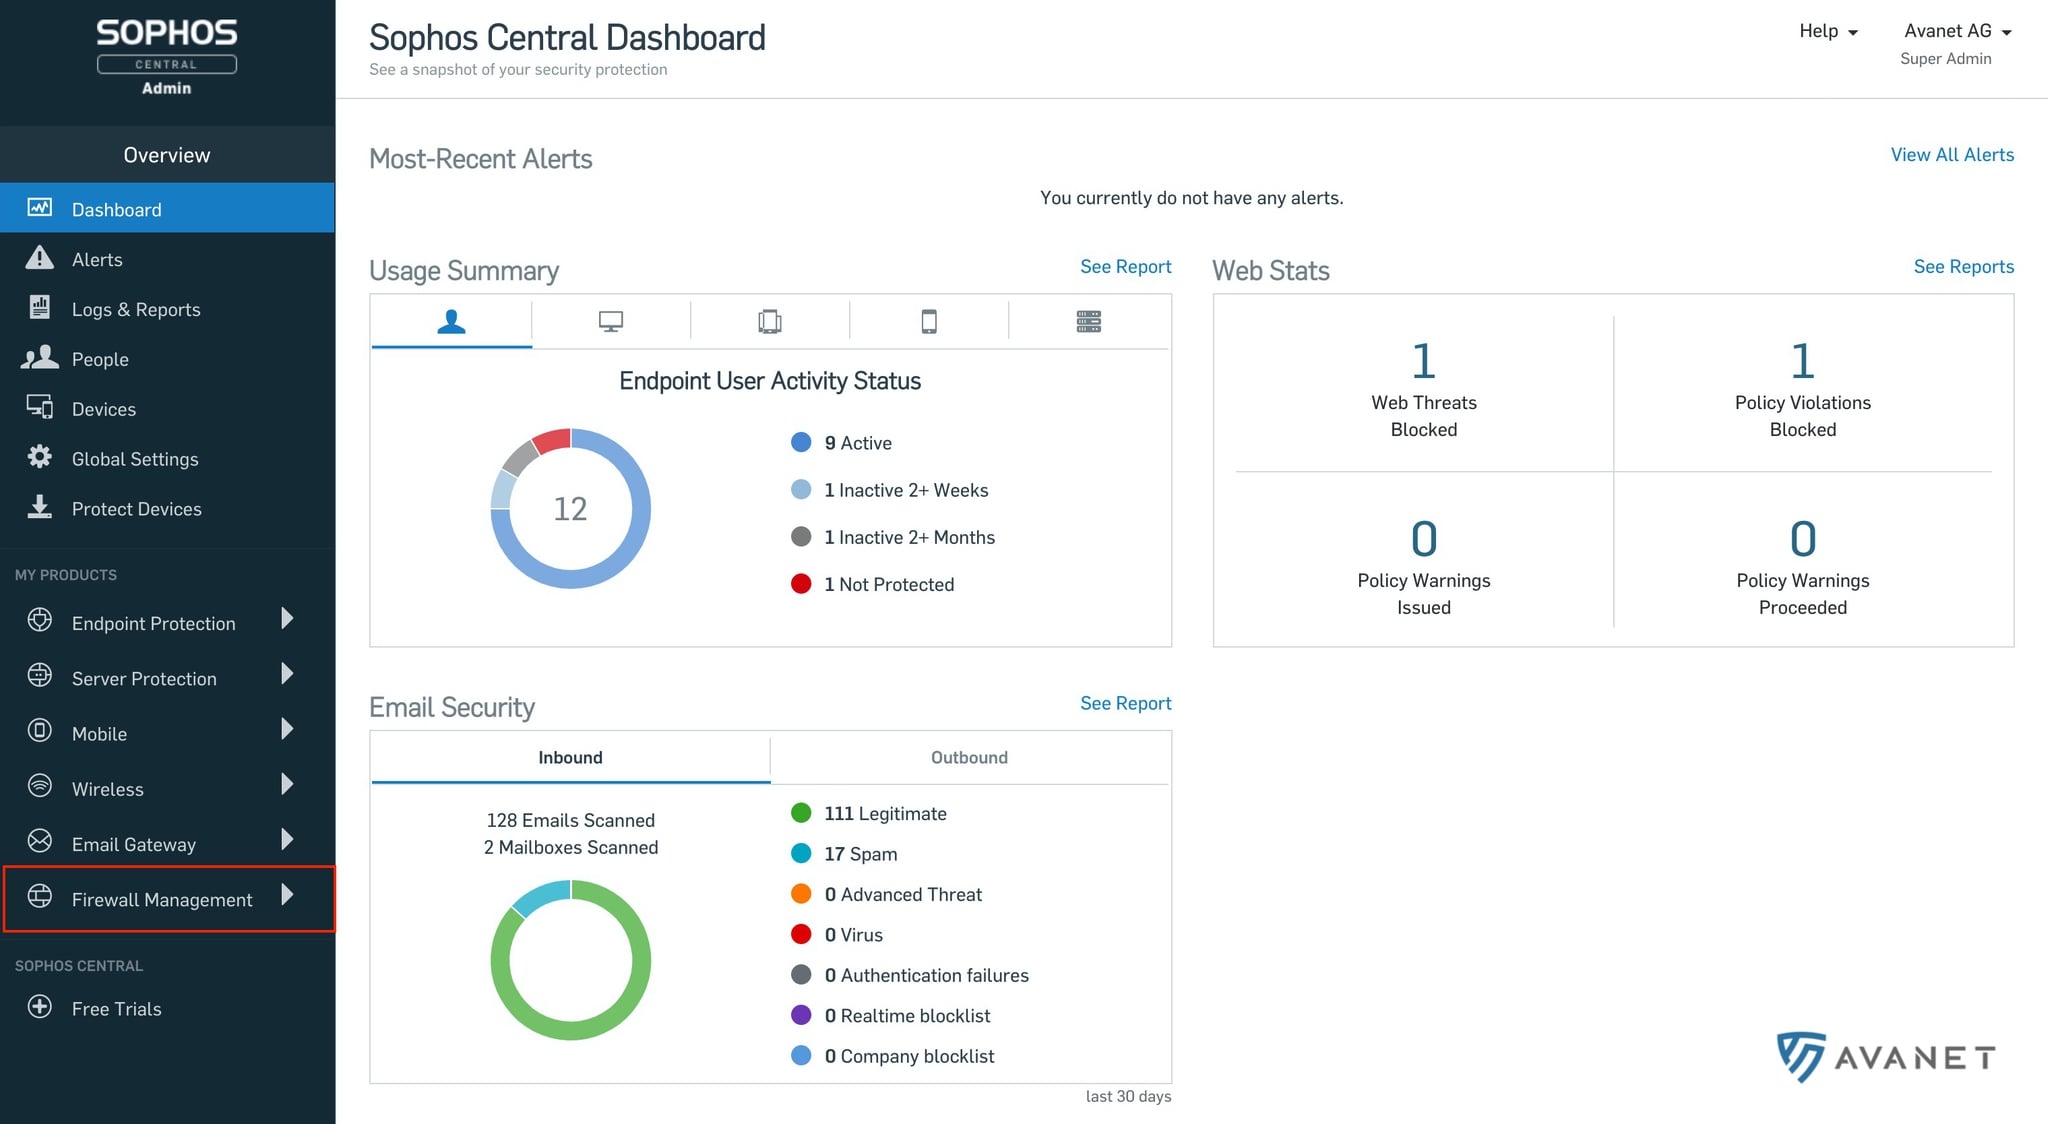Expand the Endpoint Protection submenu arrow
2048x1124 pixels.
[287, 619]
